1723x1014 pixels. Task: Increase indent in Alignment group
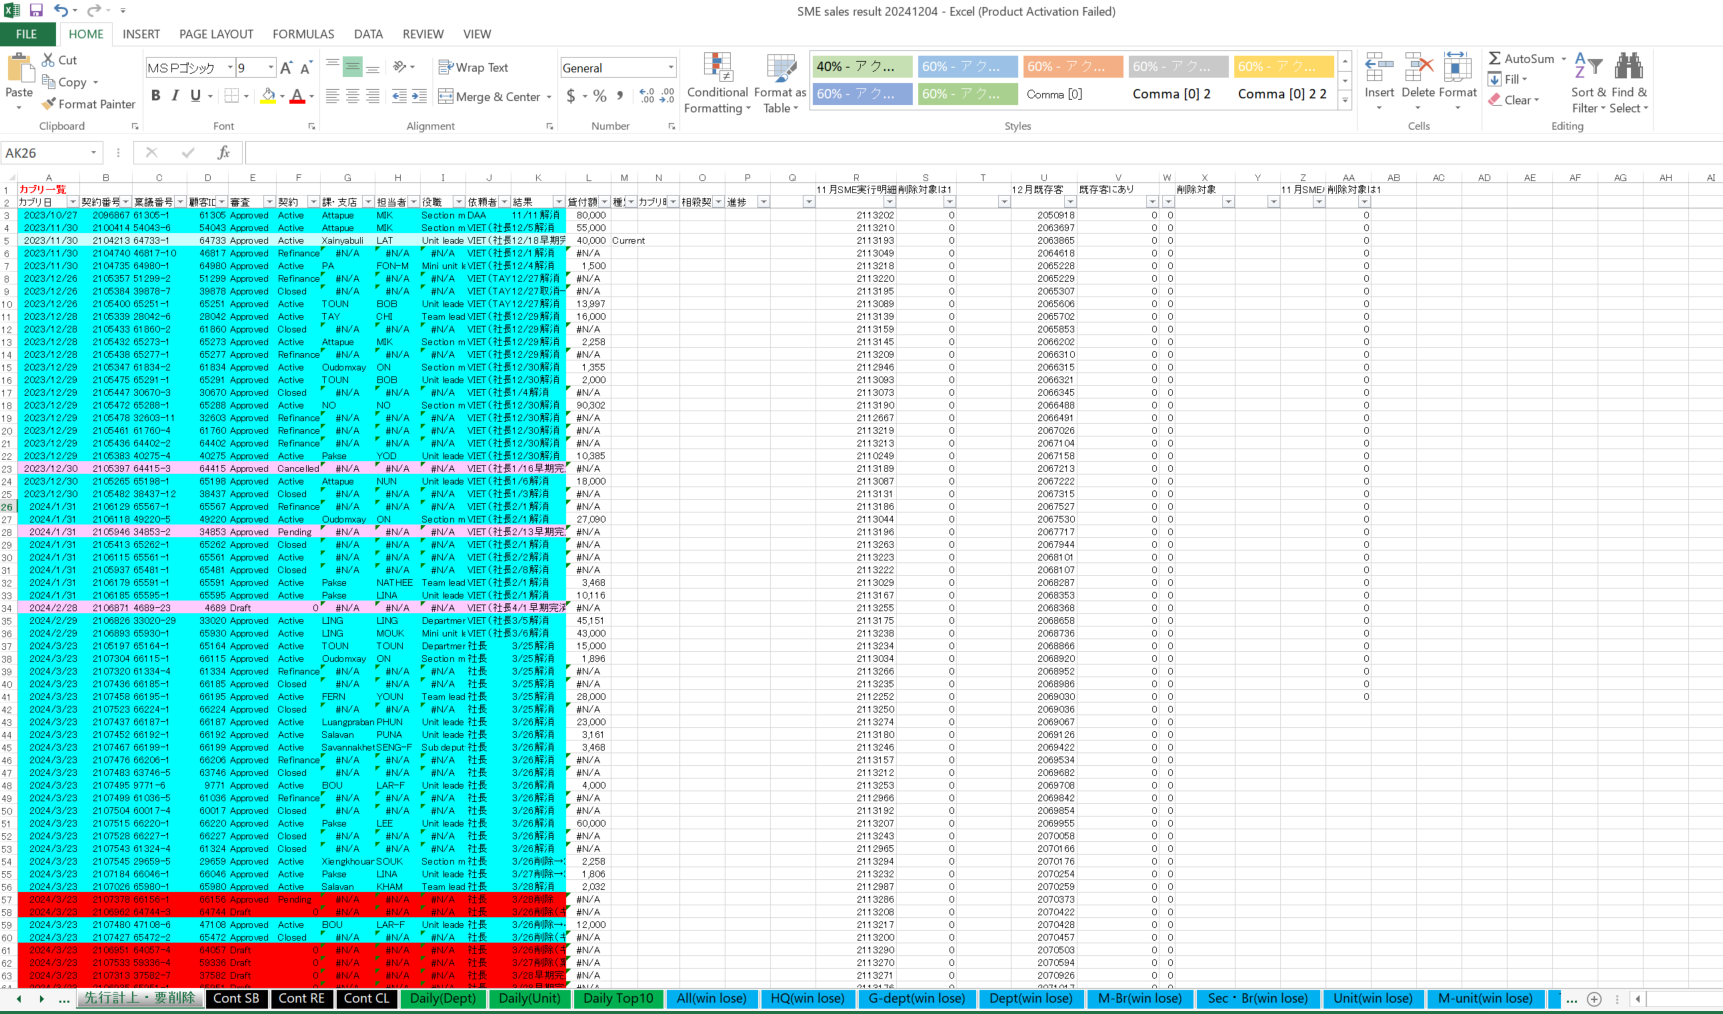click(419, 96)
